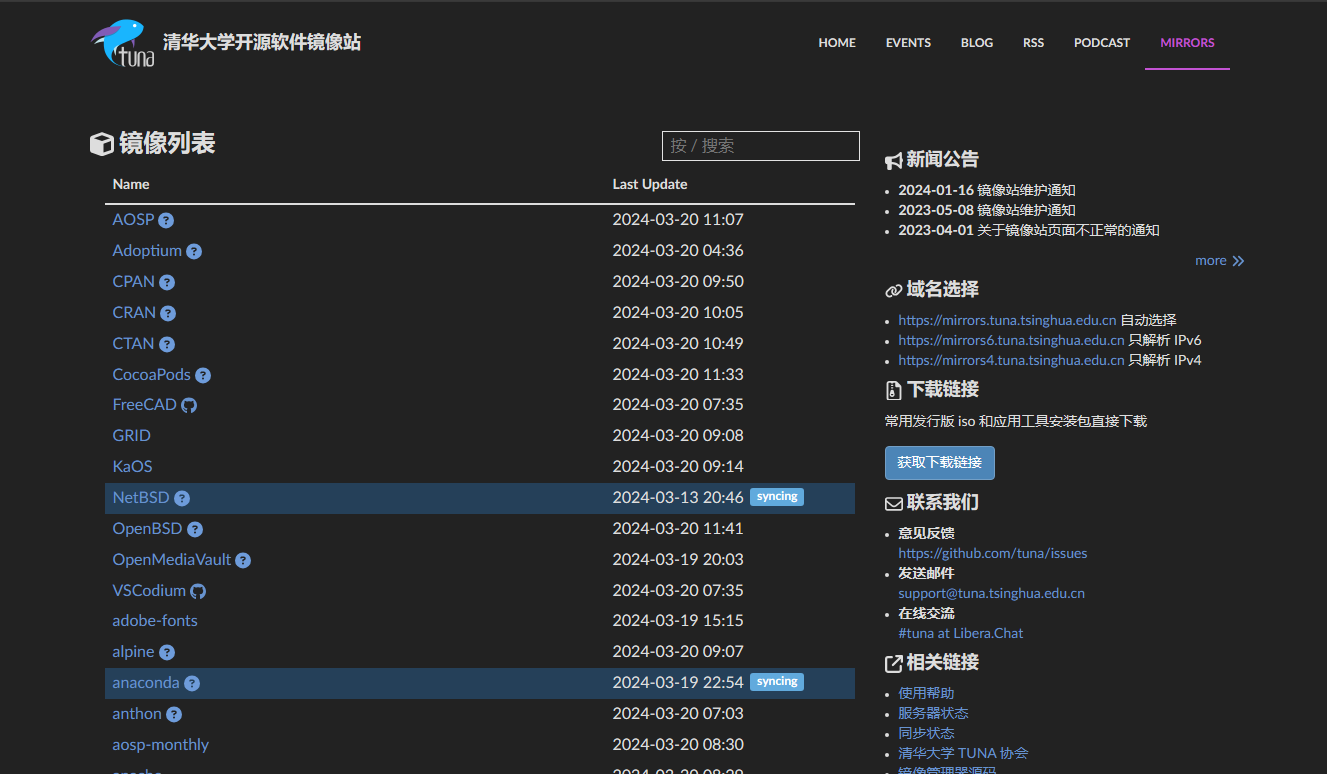1327x774 pixels.
Task: Click the mirror search input field
Action: click(x=761, y=146)
